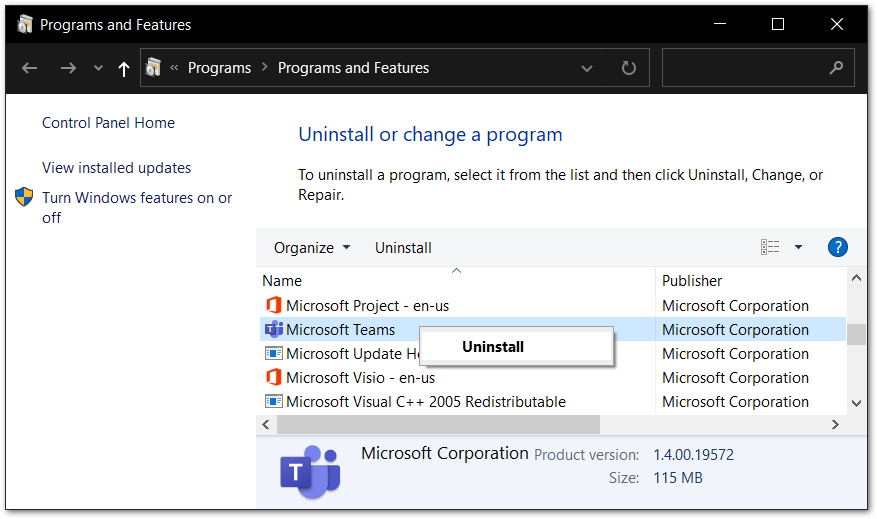Click the Microsoft Visio Office icon

[274, 378]
